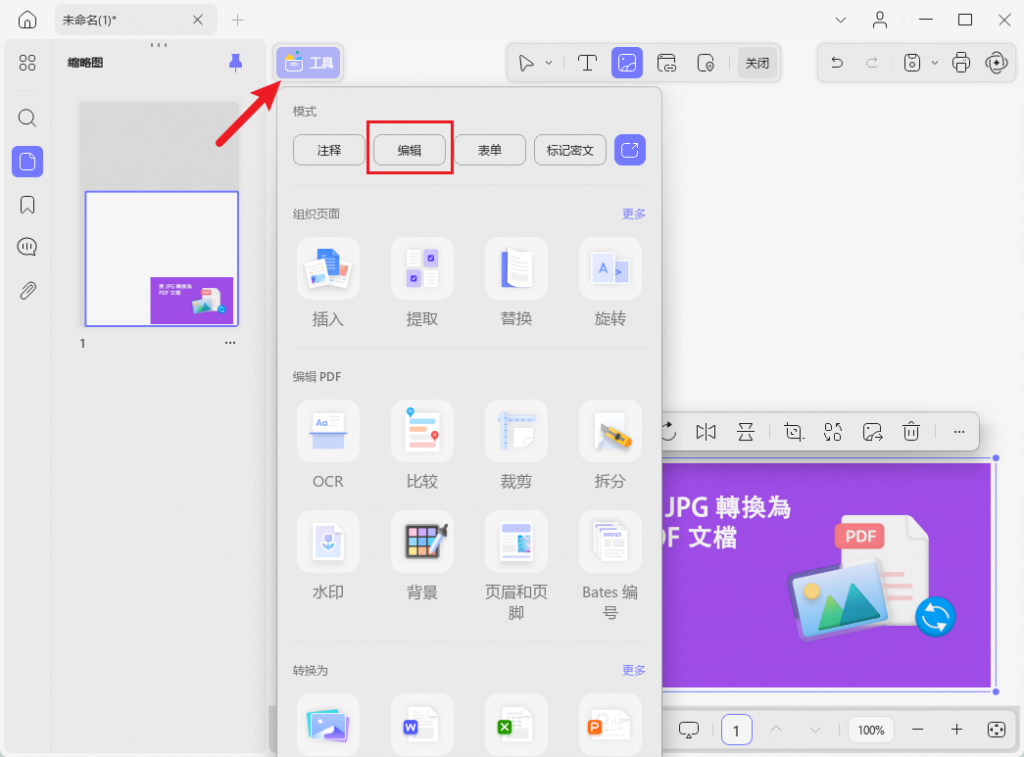This screenshot has height=757, width=1024.
Task: Open the 100% zoom level dropdown
Action: 871,730
